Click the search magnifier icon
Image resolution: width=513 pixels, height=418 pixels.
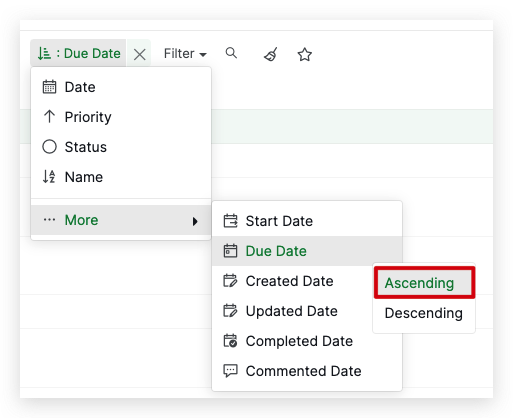click(x=231, y=53)
